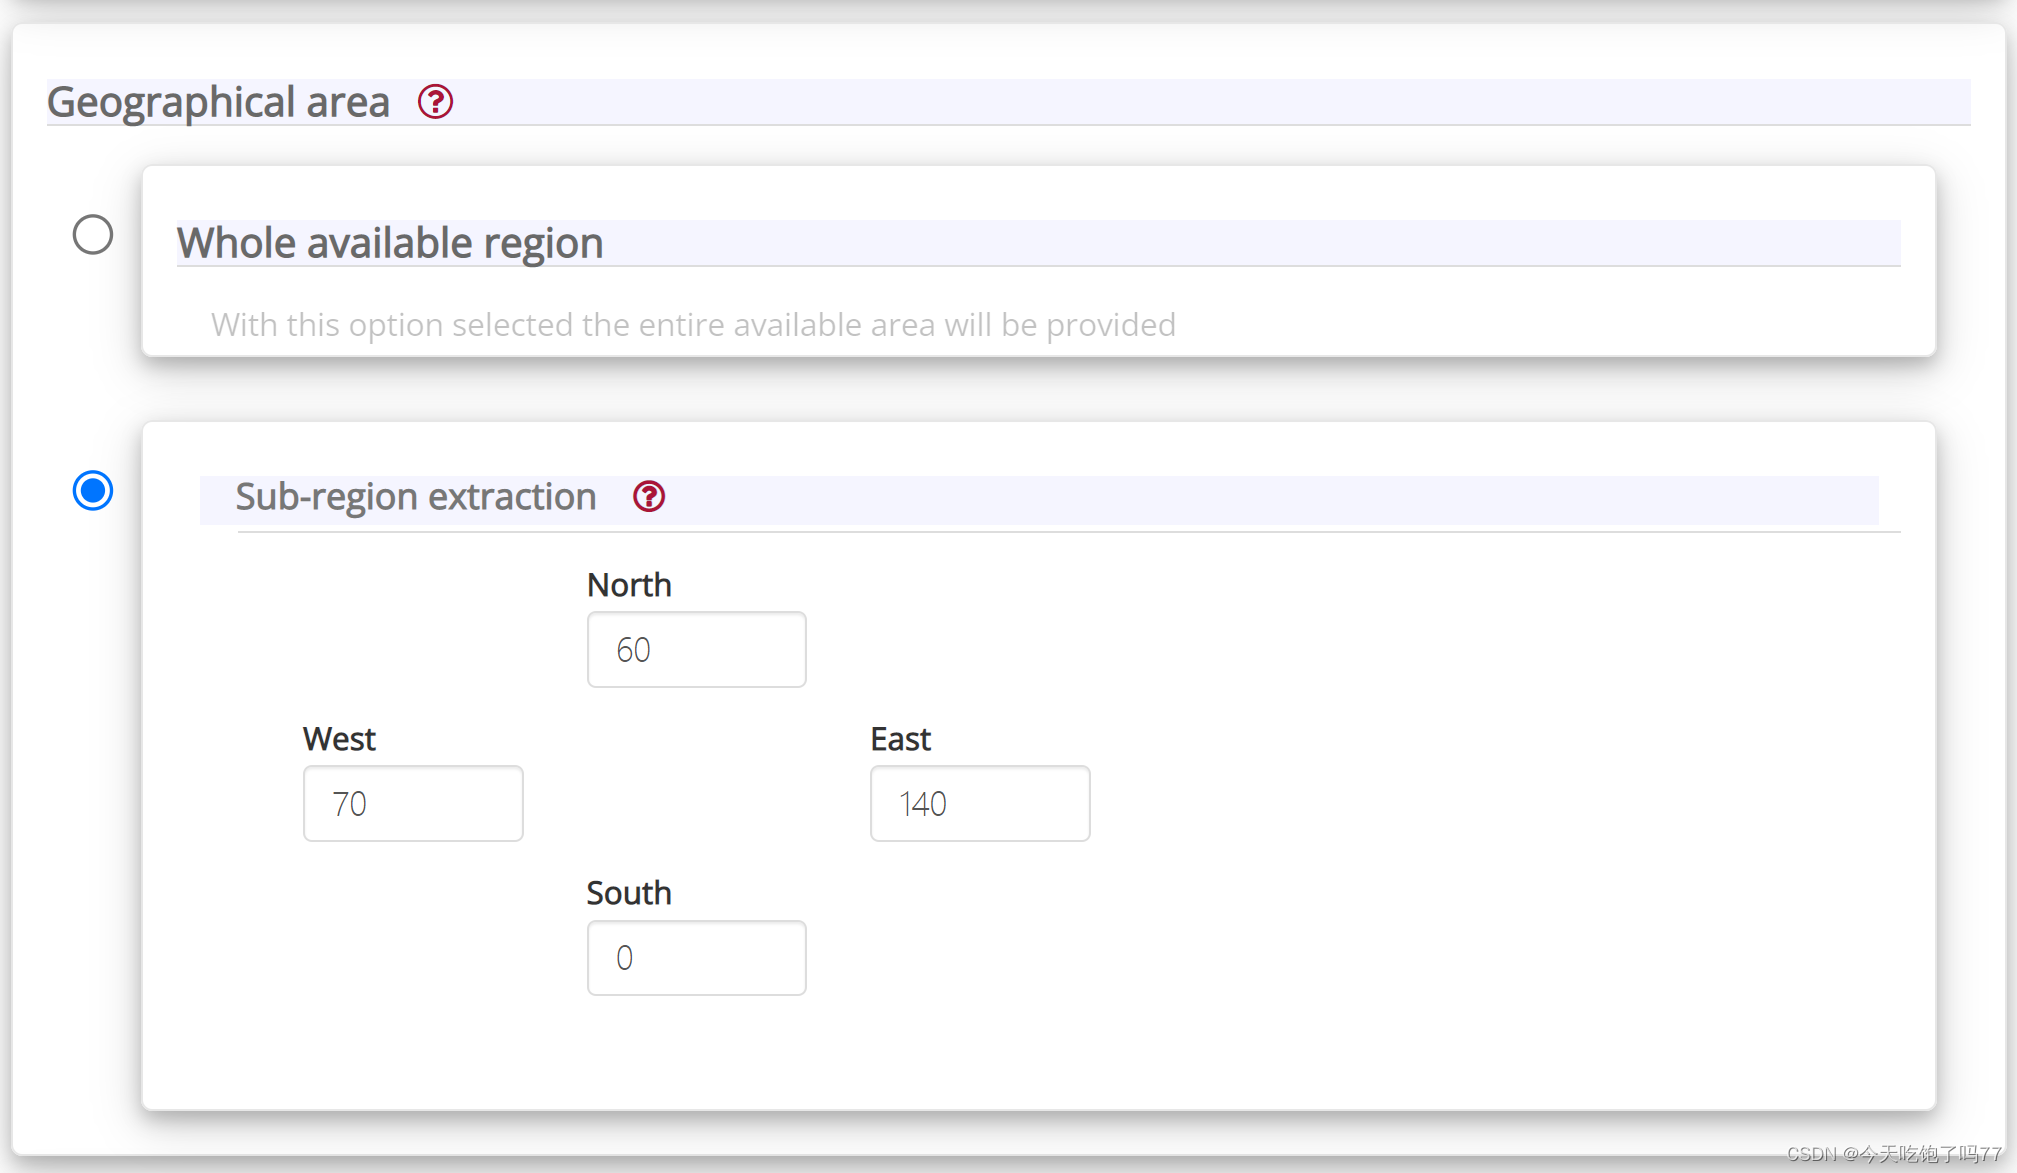Click the Sub-region extraction heading text
The width and height of the screenshot is (2017, 1173).
[415, 496]
